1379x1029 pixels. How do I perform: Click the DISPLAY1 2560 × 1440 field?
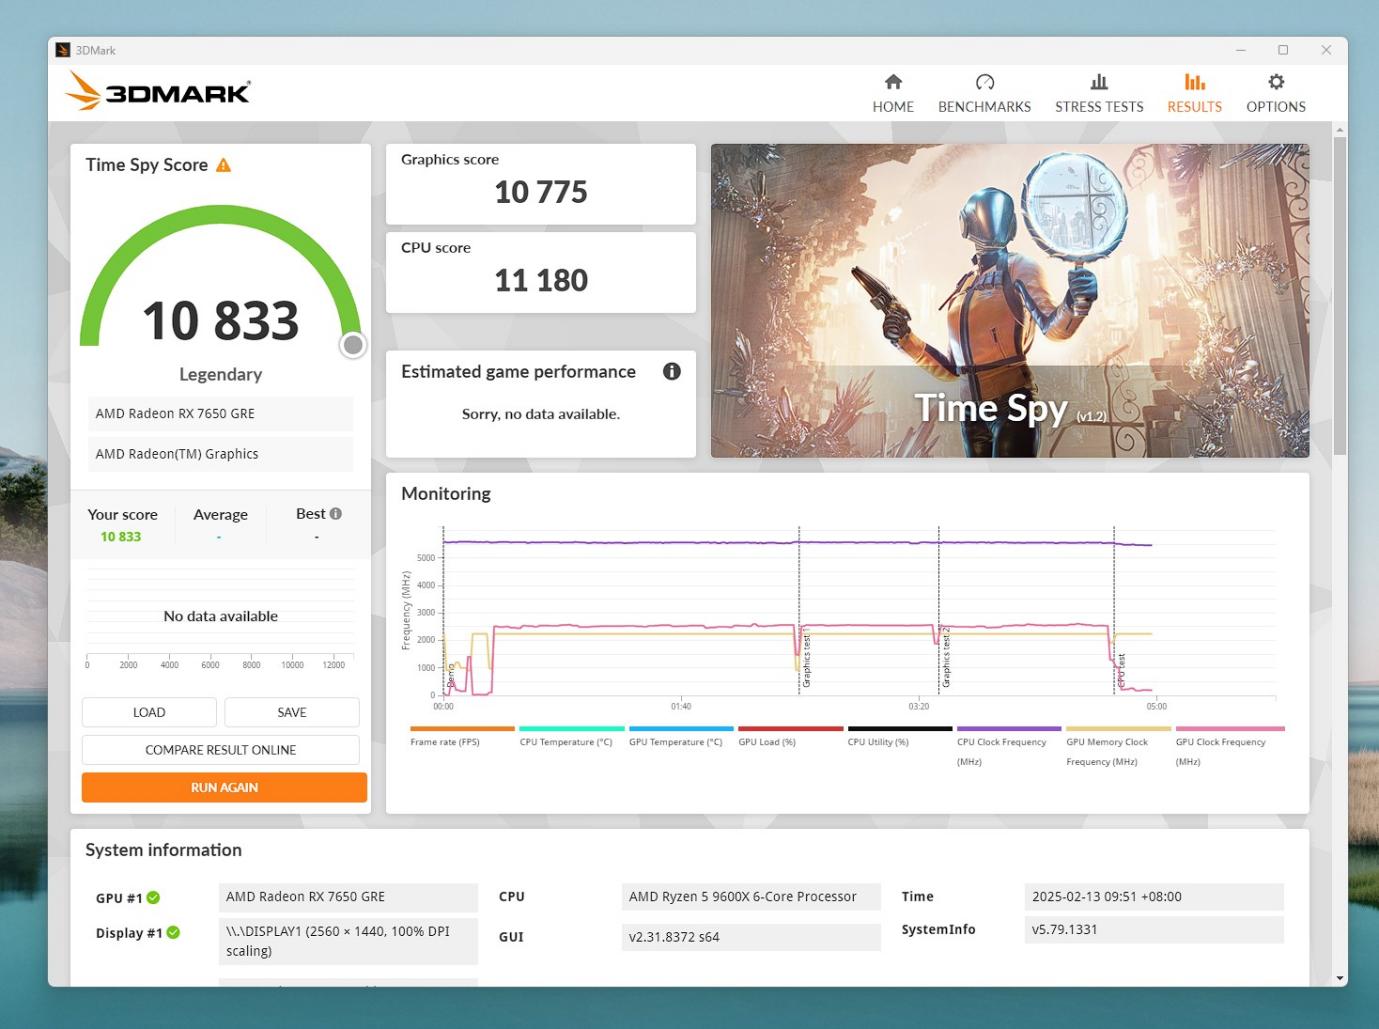point(347,941)
